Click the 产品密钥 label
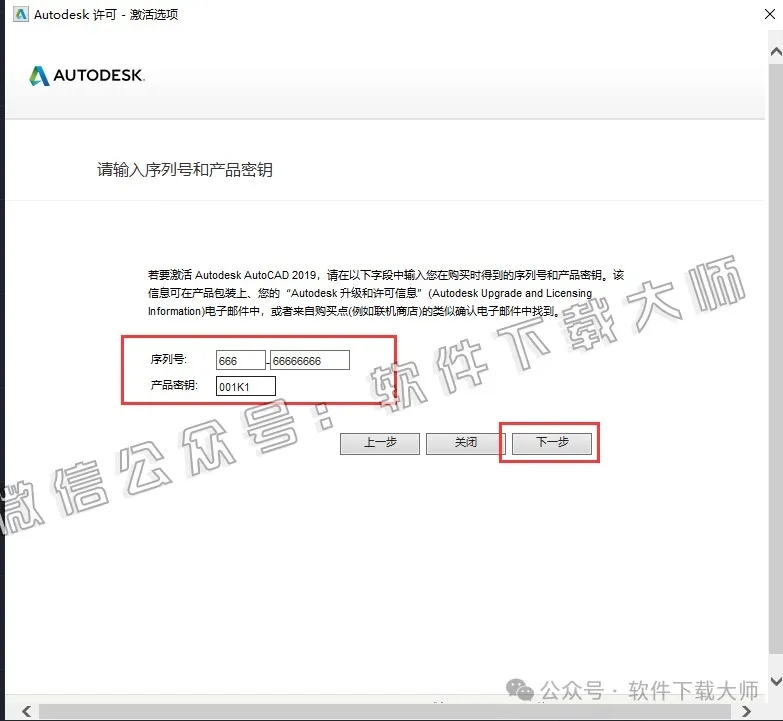Viewport: 783px width, 721px height. [174, 385]
